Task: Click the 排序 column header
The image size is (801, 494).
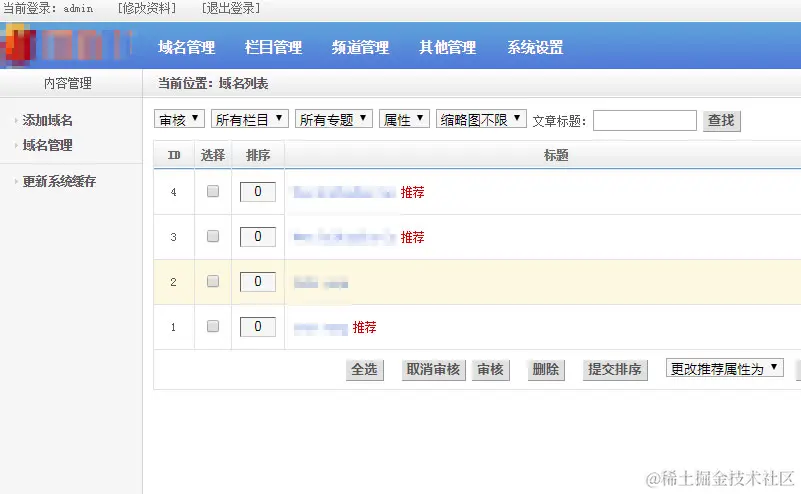Action: 258,155
